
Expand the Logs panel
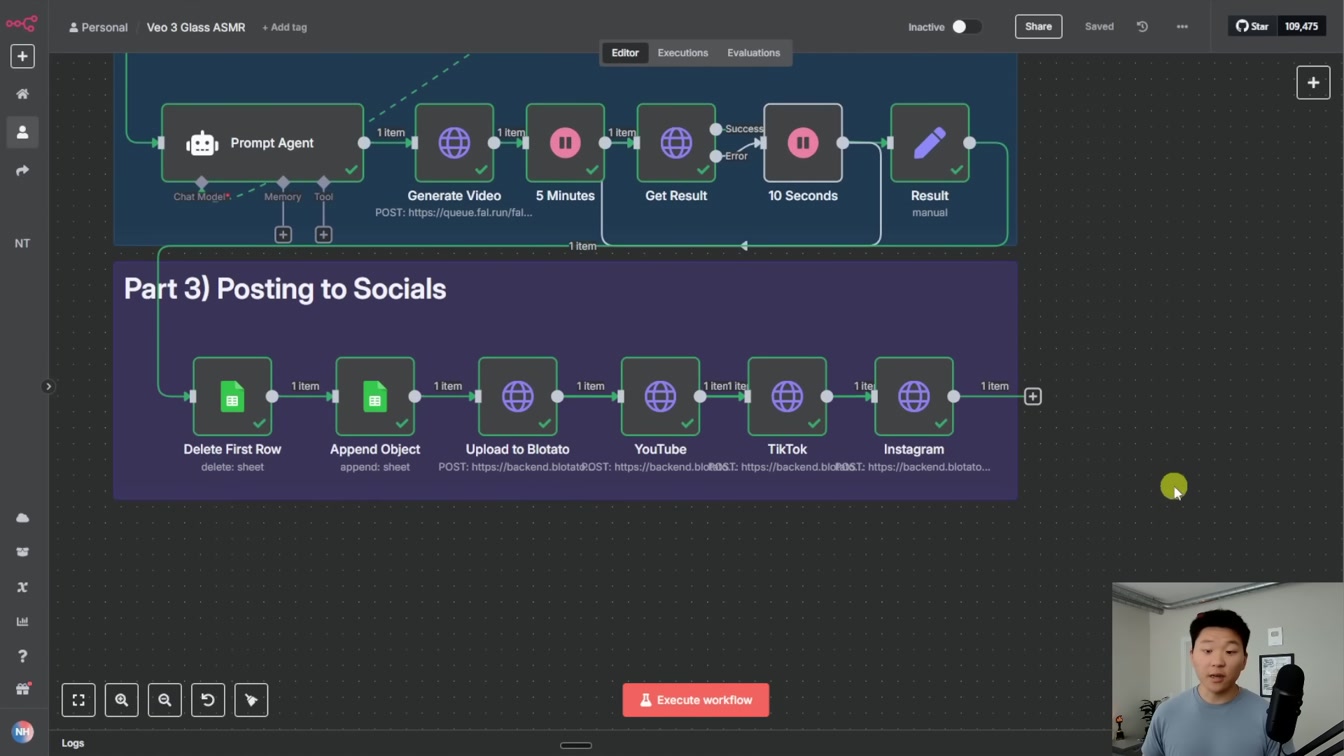pyautogui.click(x=73, y=743)
